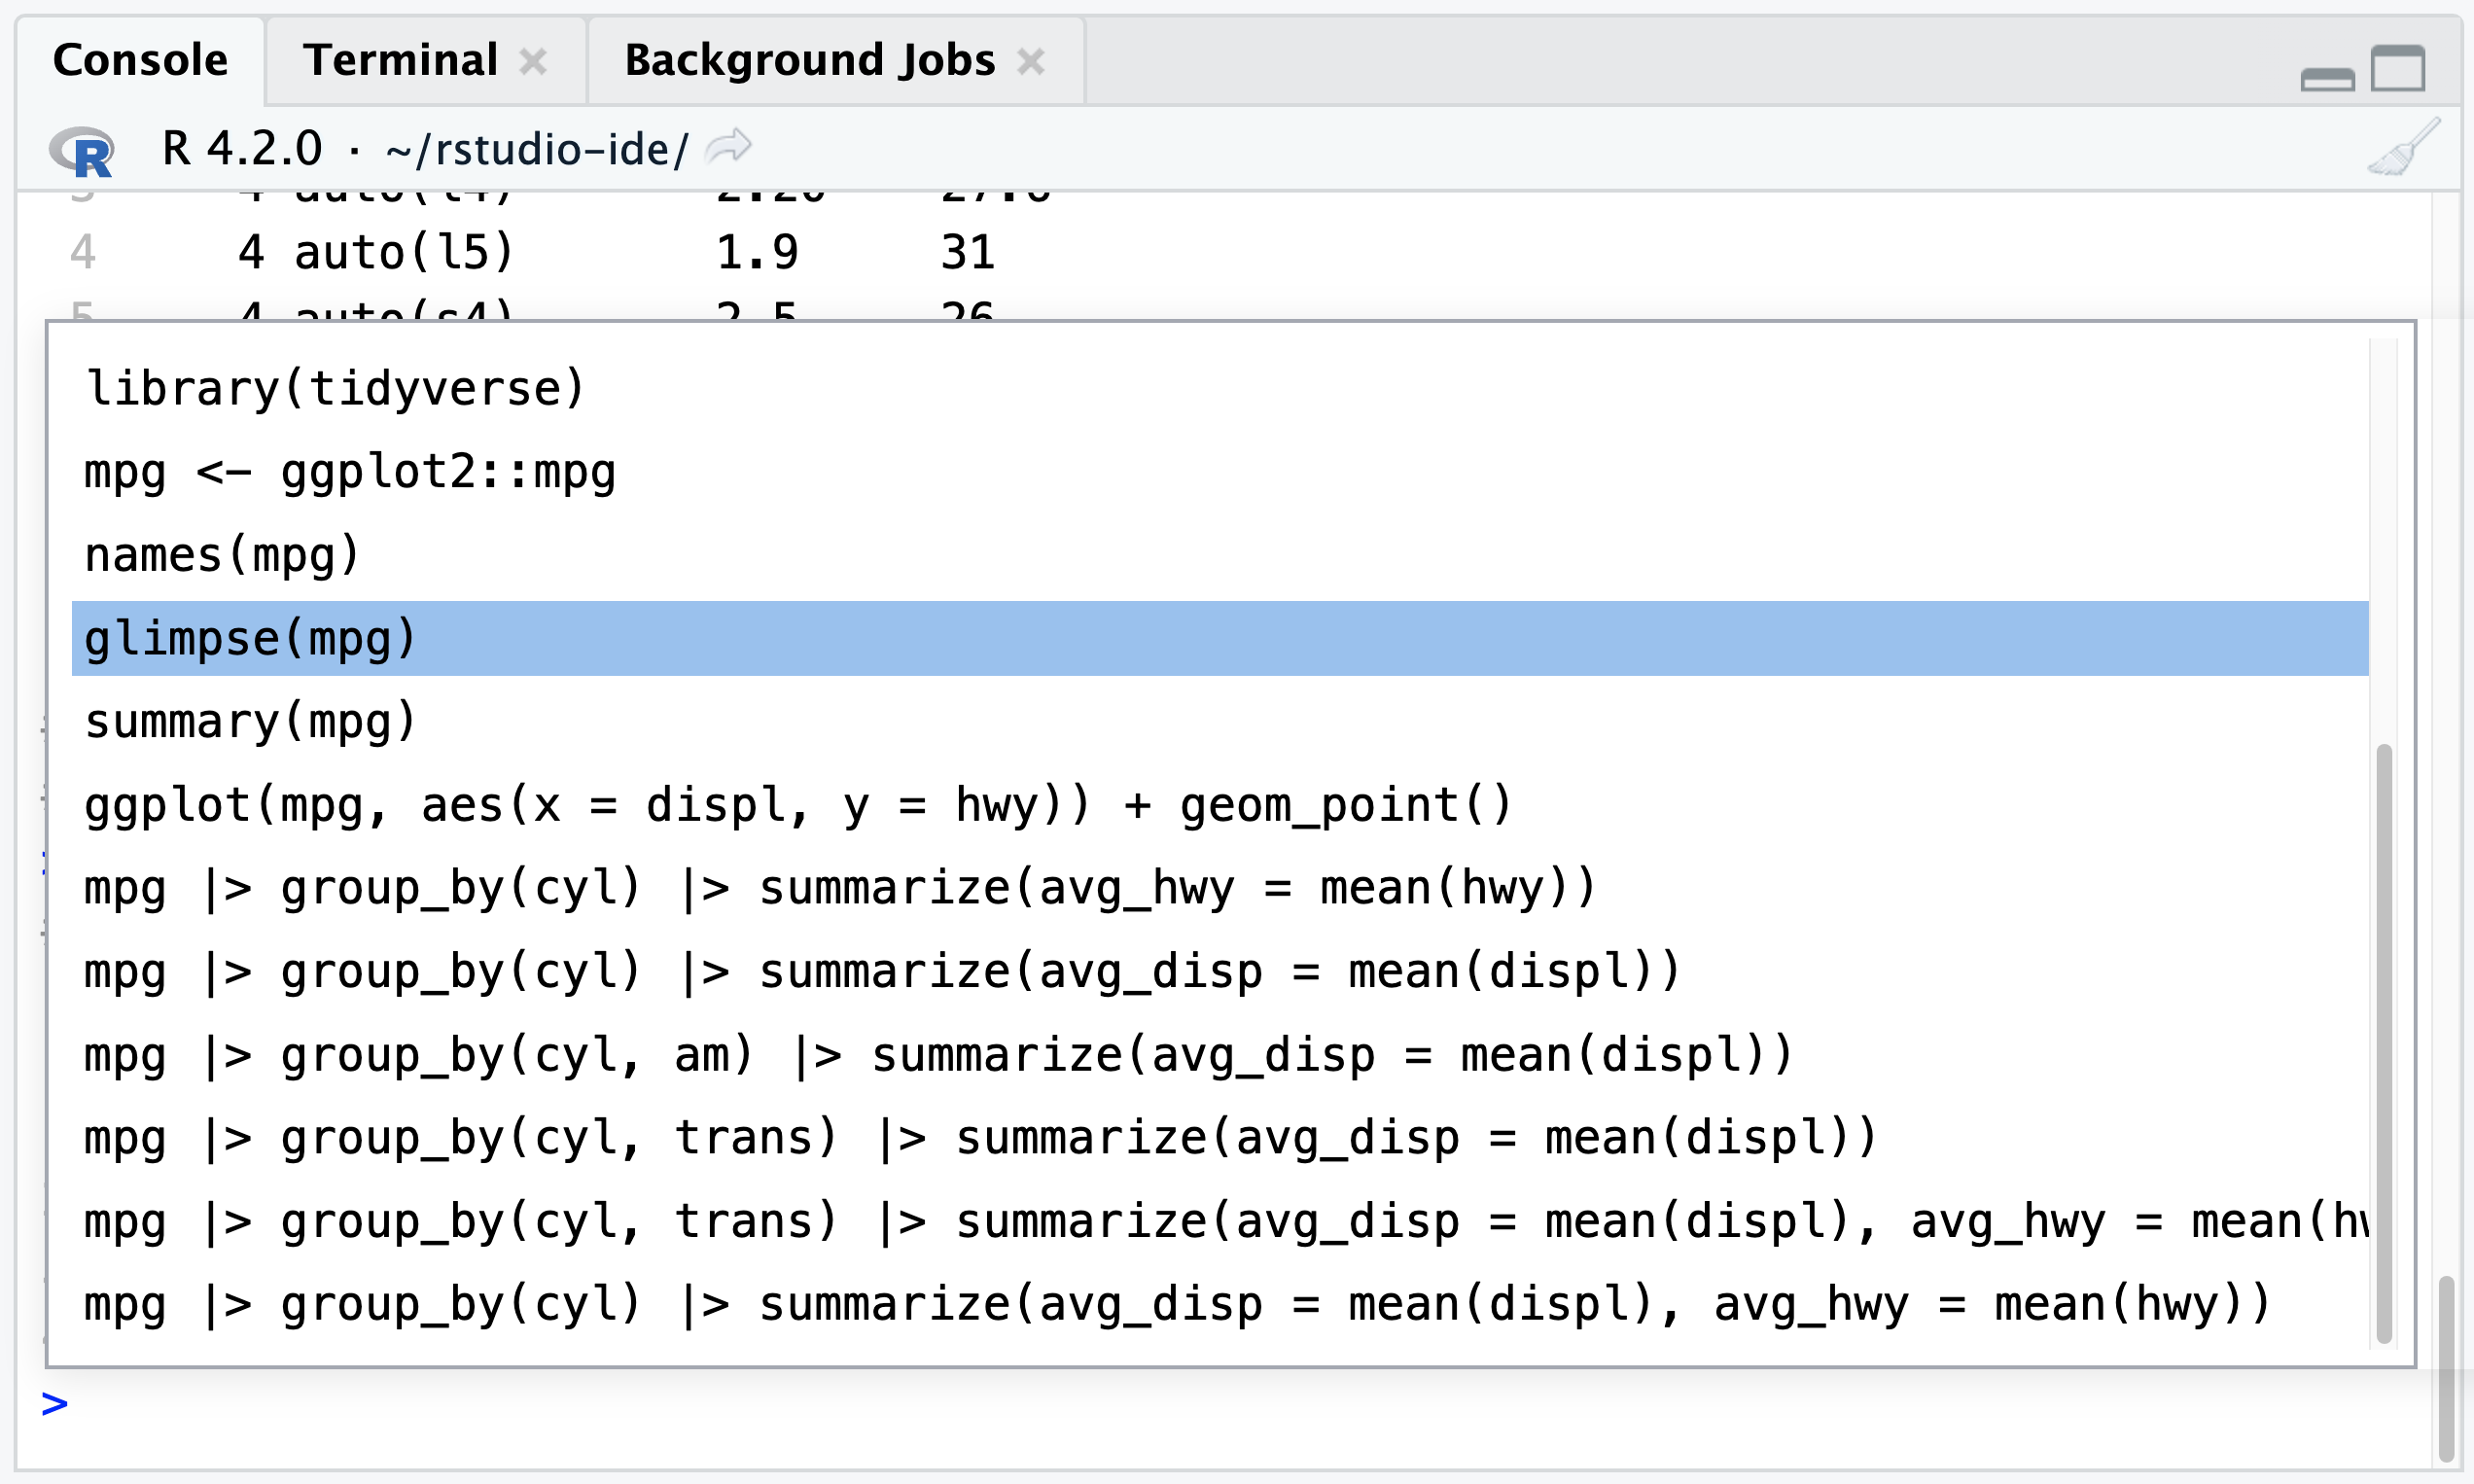Select the summarize(avg_hwy = mean(hwy)) command
2474x1484 pixels.
(1220, 888)
